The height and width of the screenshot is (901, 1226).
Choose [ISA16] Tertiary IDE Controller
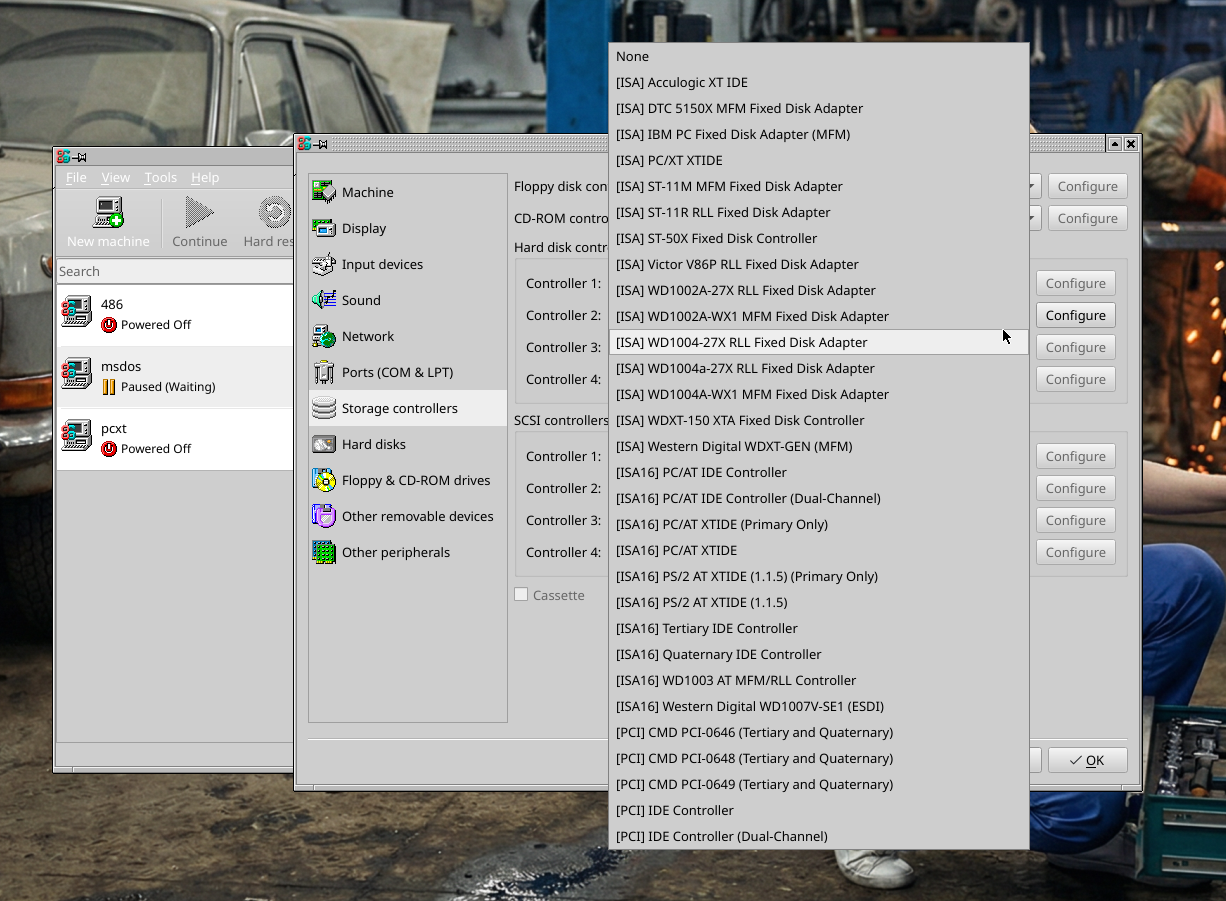(x=819, y=628)
